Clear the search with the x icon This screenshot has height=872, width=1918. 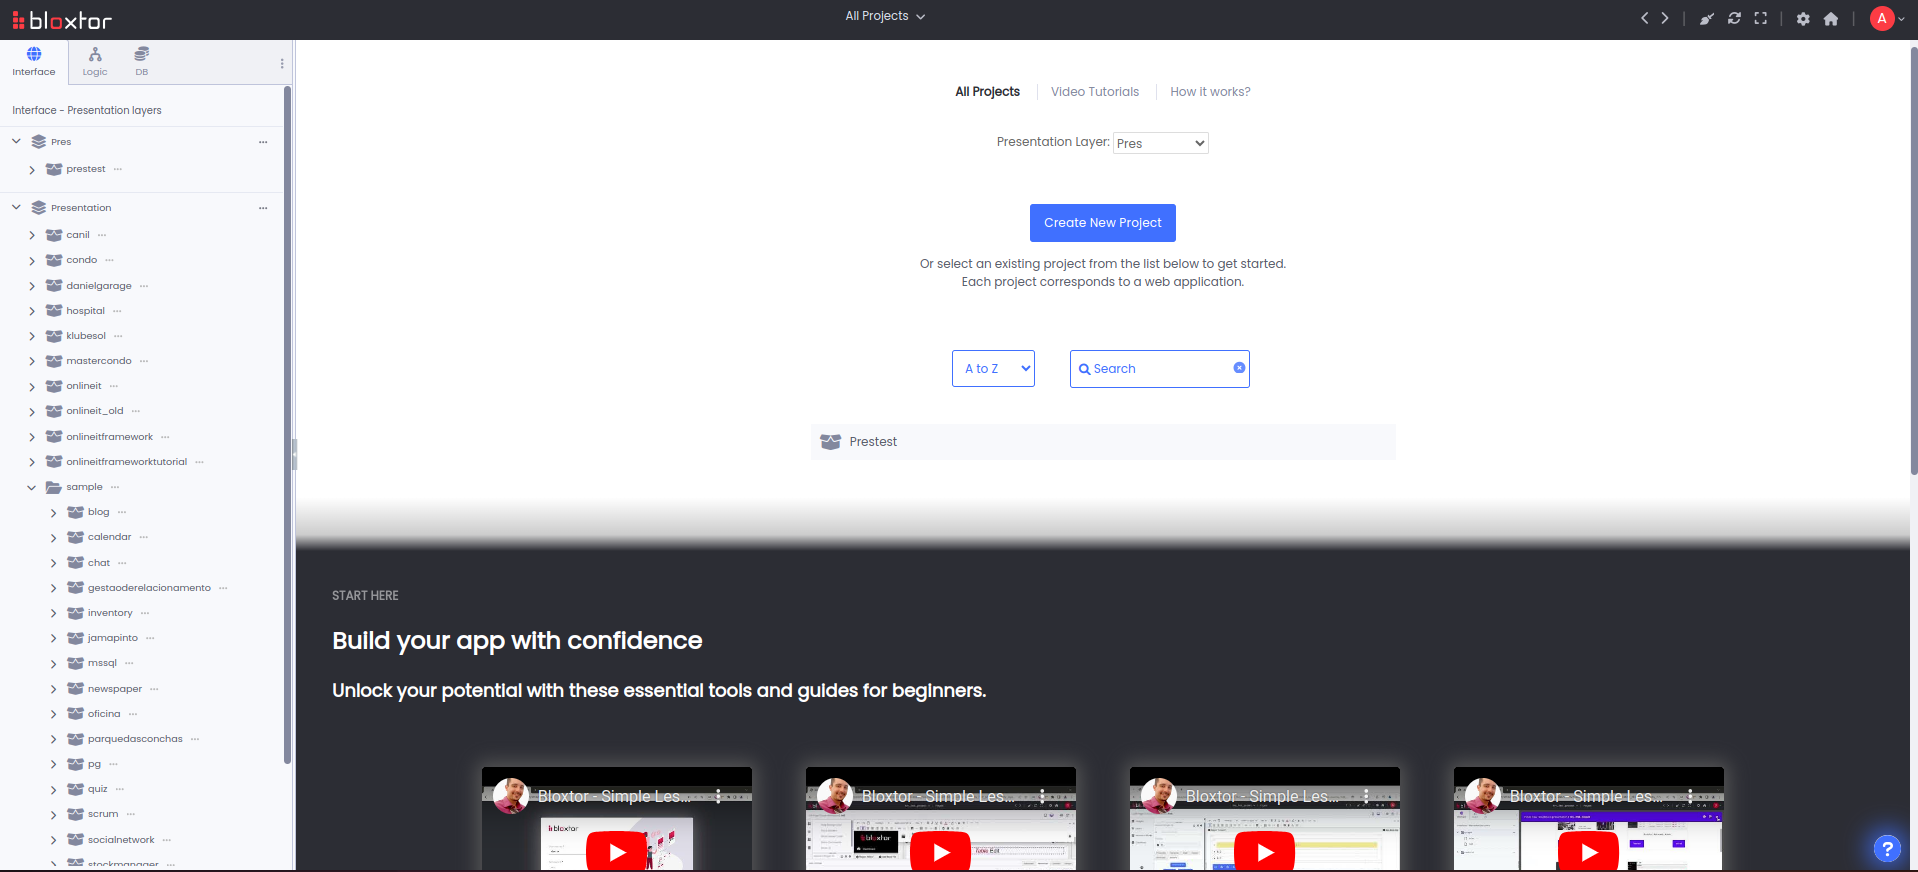pyautogui.click(x=1239, y=368)
